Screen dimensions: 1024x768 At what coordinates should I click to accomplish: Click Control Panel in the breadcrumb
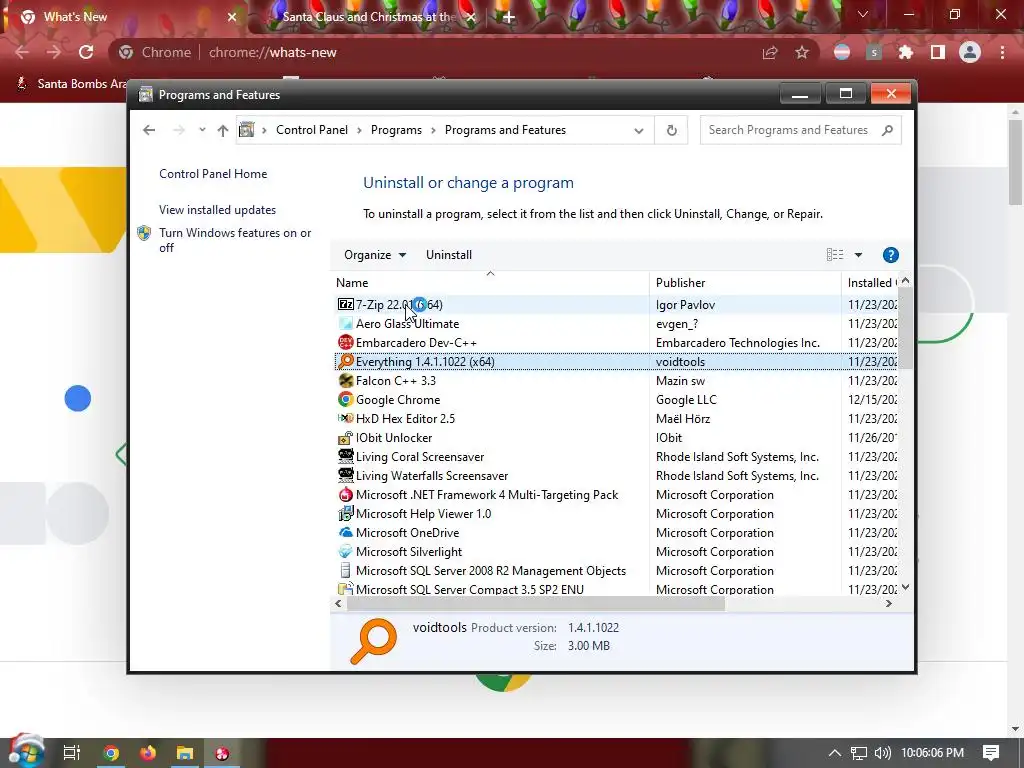tap(312, 130)
